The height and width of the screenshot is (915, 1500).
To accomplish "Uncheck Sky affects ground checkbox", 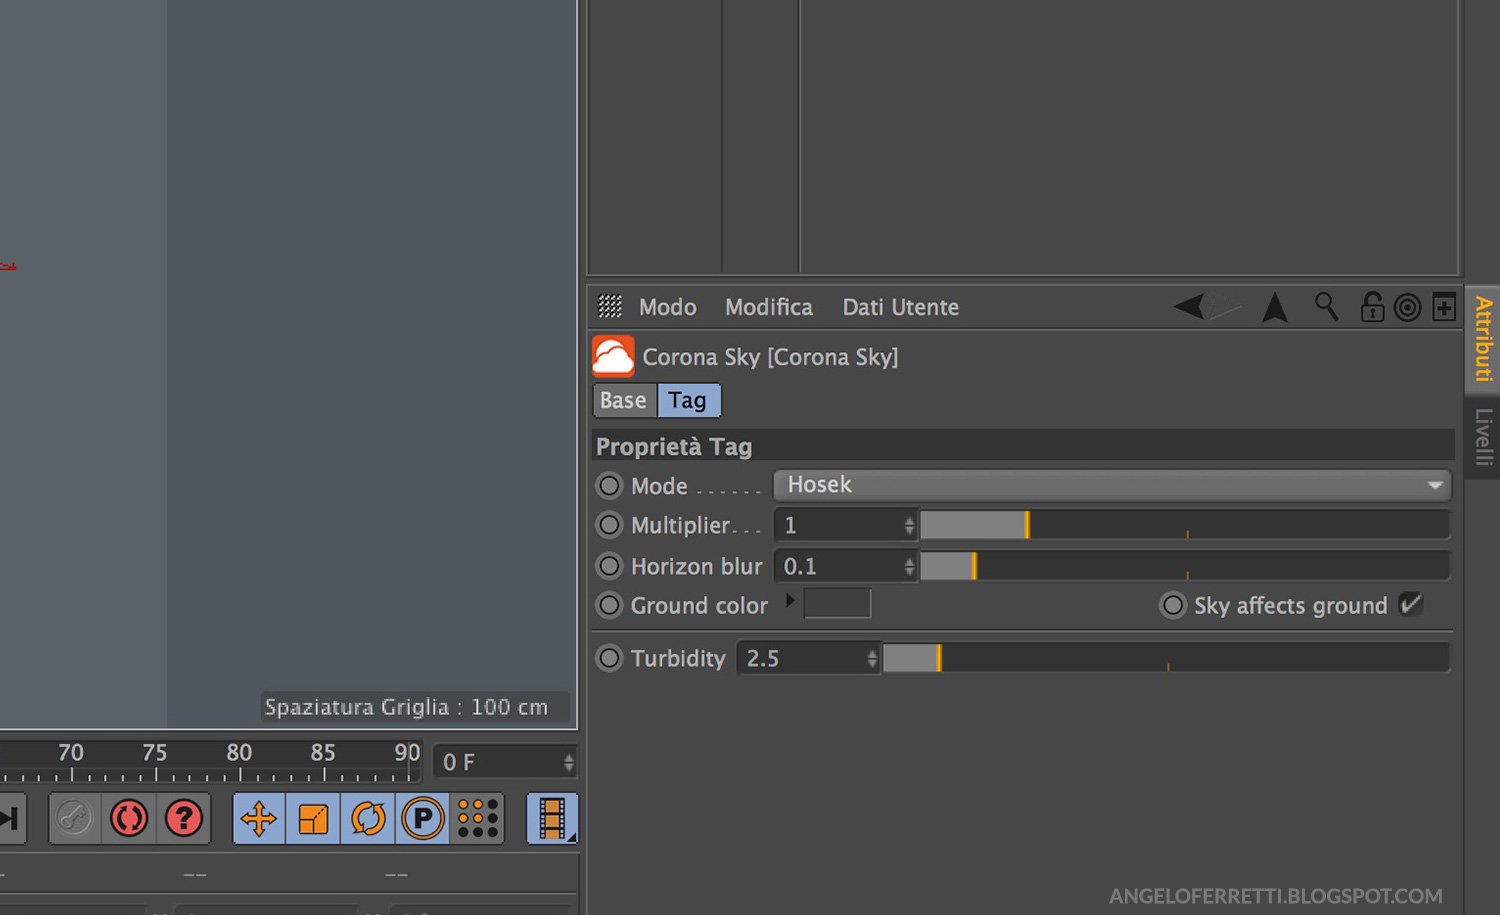I will [1411, 603].
